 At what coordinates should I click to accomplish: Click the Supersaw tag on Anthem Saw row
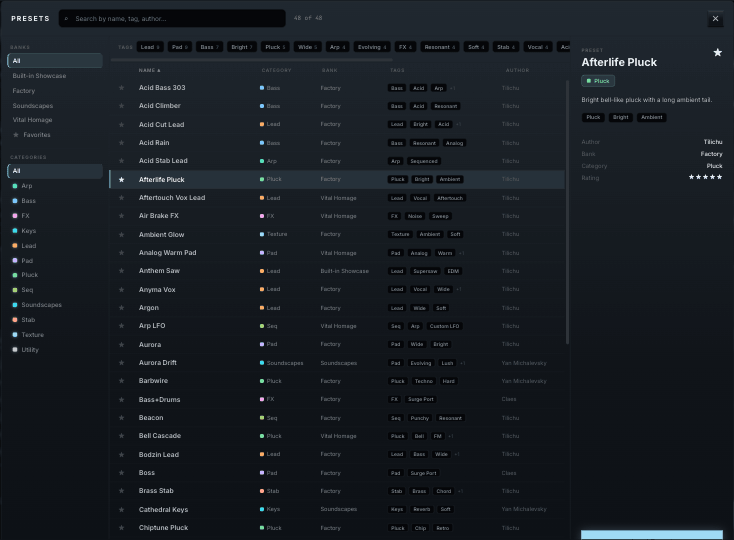tap(425, 271)
